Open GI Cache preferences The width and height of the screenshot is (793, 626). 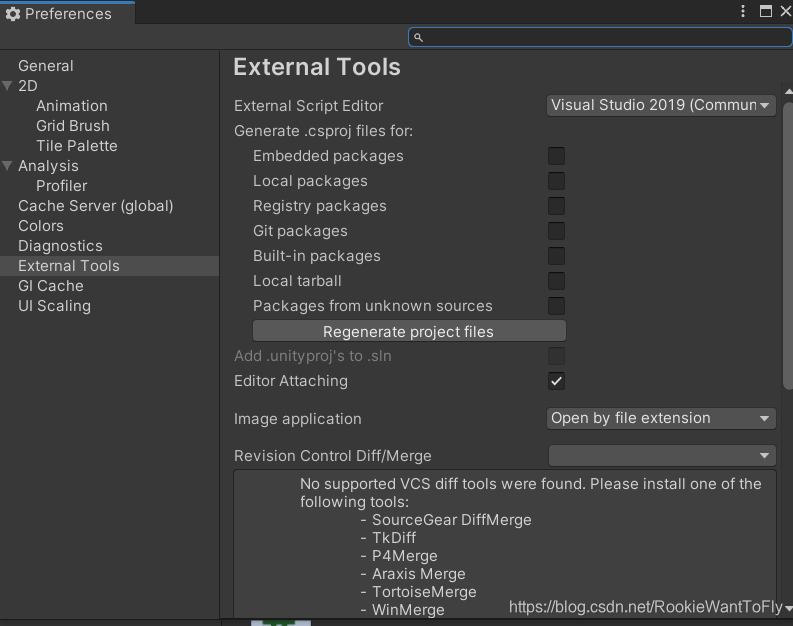[x=51, y=286]
